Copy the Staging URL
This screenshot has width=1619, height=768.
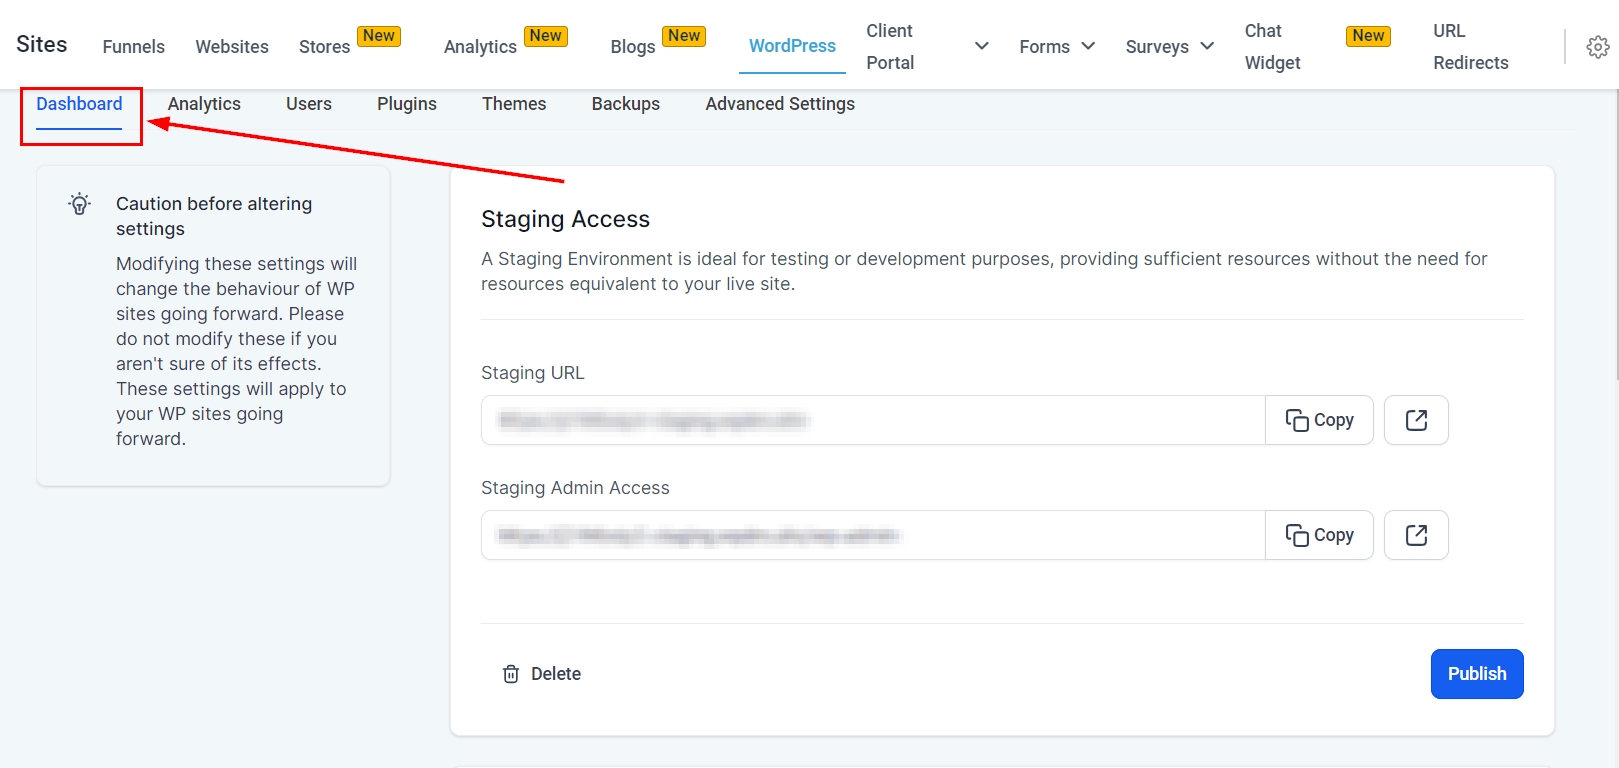pyautogui.click(x=1319, y=420)
